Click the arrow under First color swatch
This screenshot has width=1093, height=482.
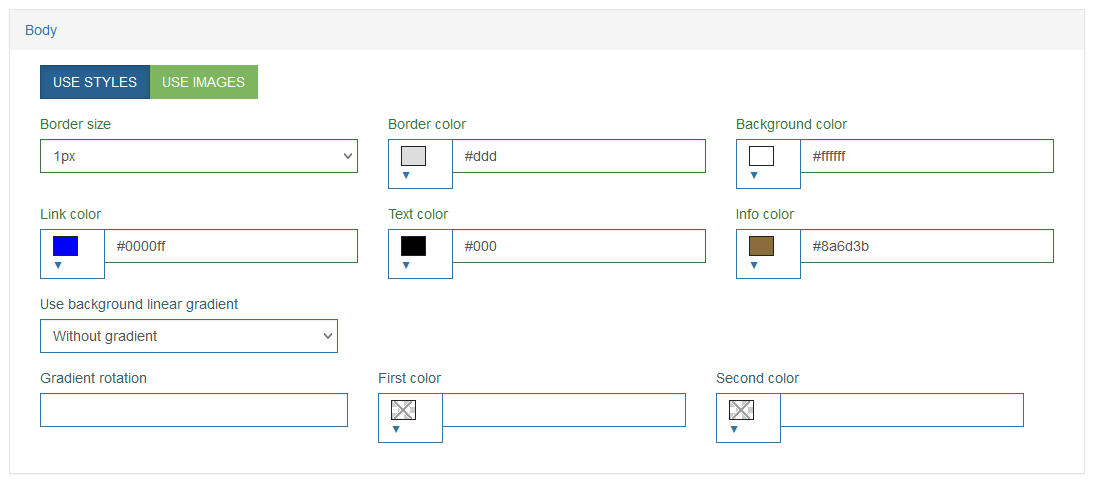point(396,429)
